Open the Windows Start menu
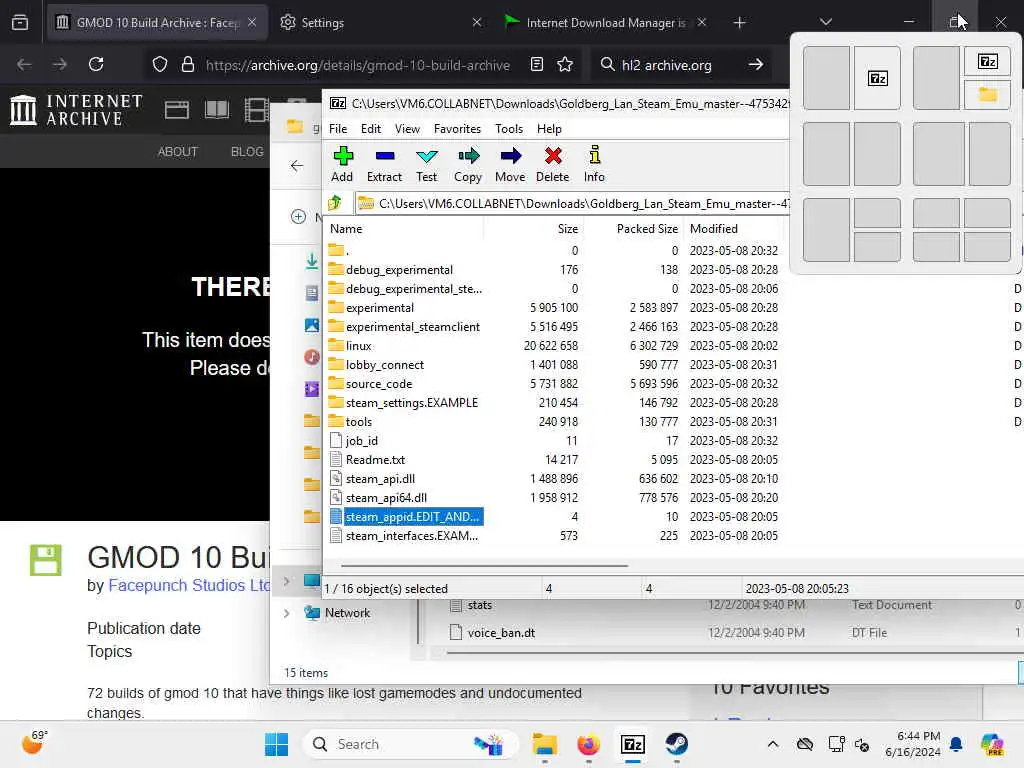Viewport: 1024px width, 768px height. click(x=276, y=744)
